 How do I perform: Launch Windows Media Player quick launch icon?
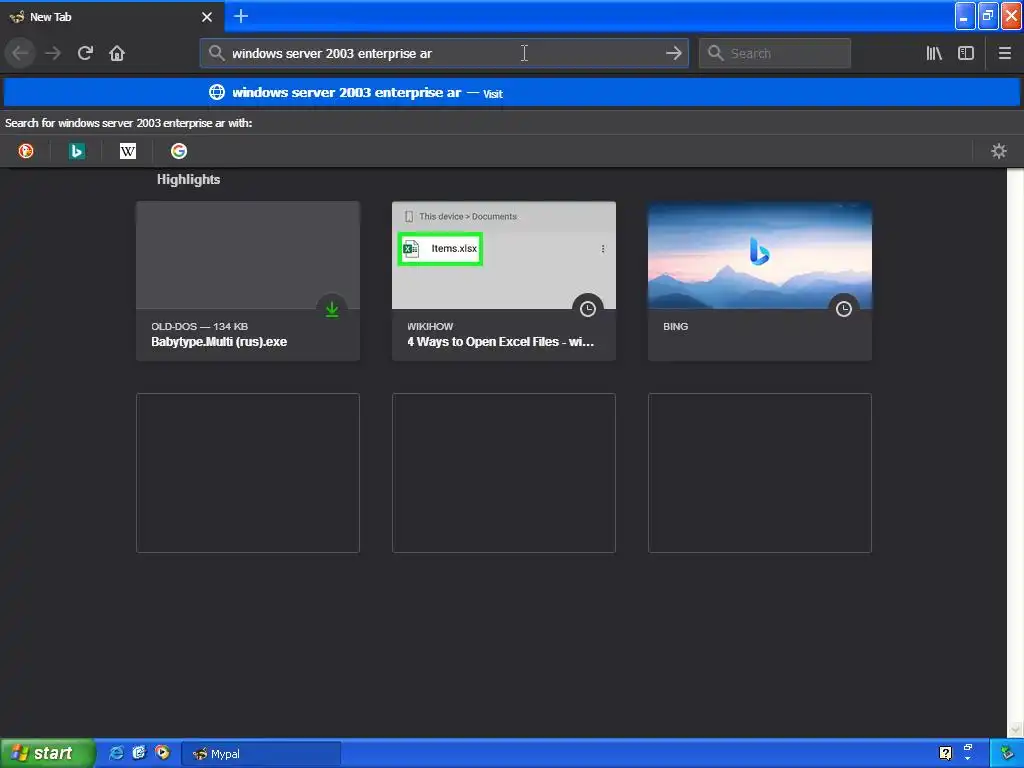point(162,753)
